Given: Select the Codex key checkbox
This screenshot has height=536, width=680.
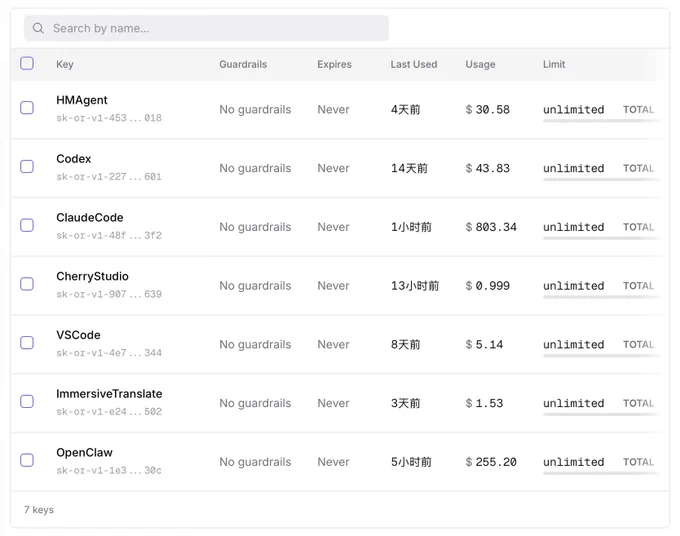Looking at the screenshot, I should point(27,166).
